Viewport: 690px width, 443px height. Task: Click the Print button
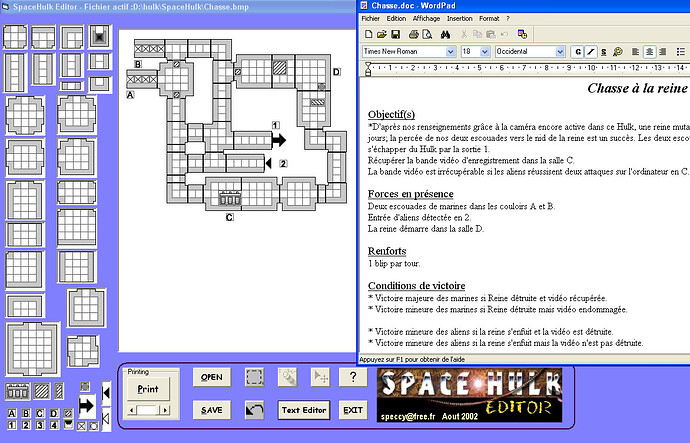148,389
